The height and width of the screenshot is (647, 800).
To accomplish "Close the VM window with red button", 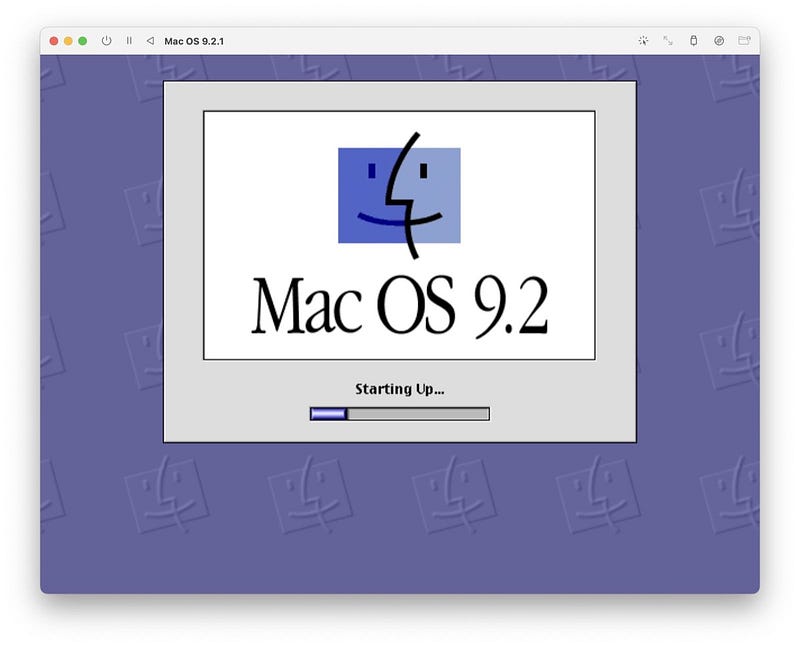I will [54, 41].
